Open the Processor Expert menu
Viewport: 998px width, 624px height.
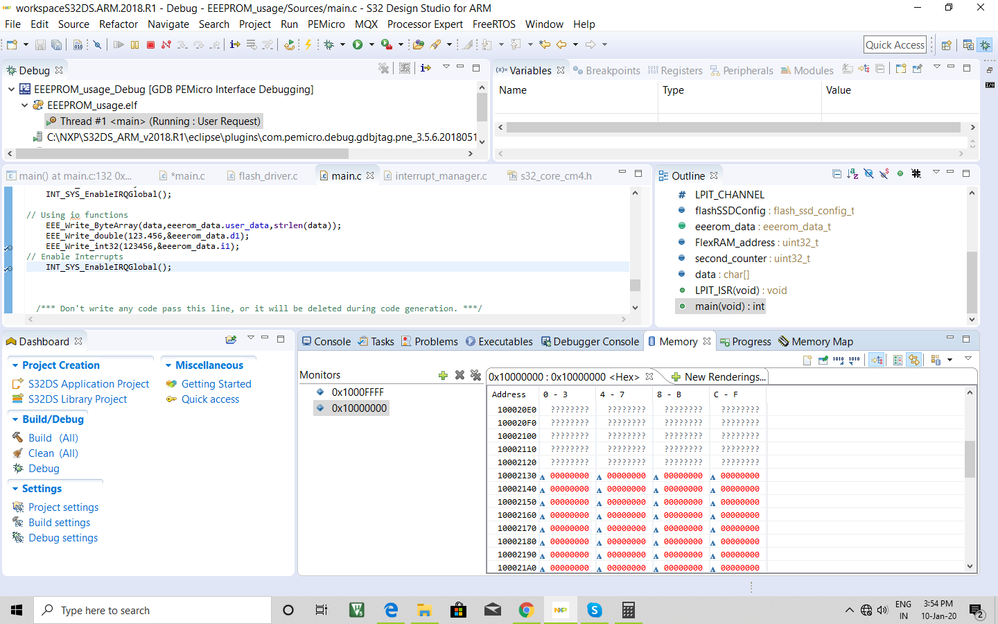point(425,24)
